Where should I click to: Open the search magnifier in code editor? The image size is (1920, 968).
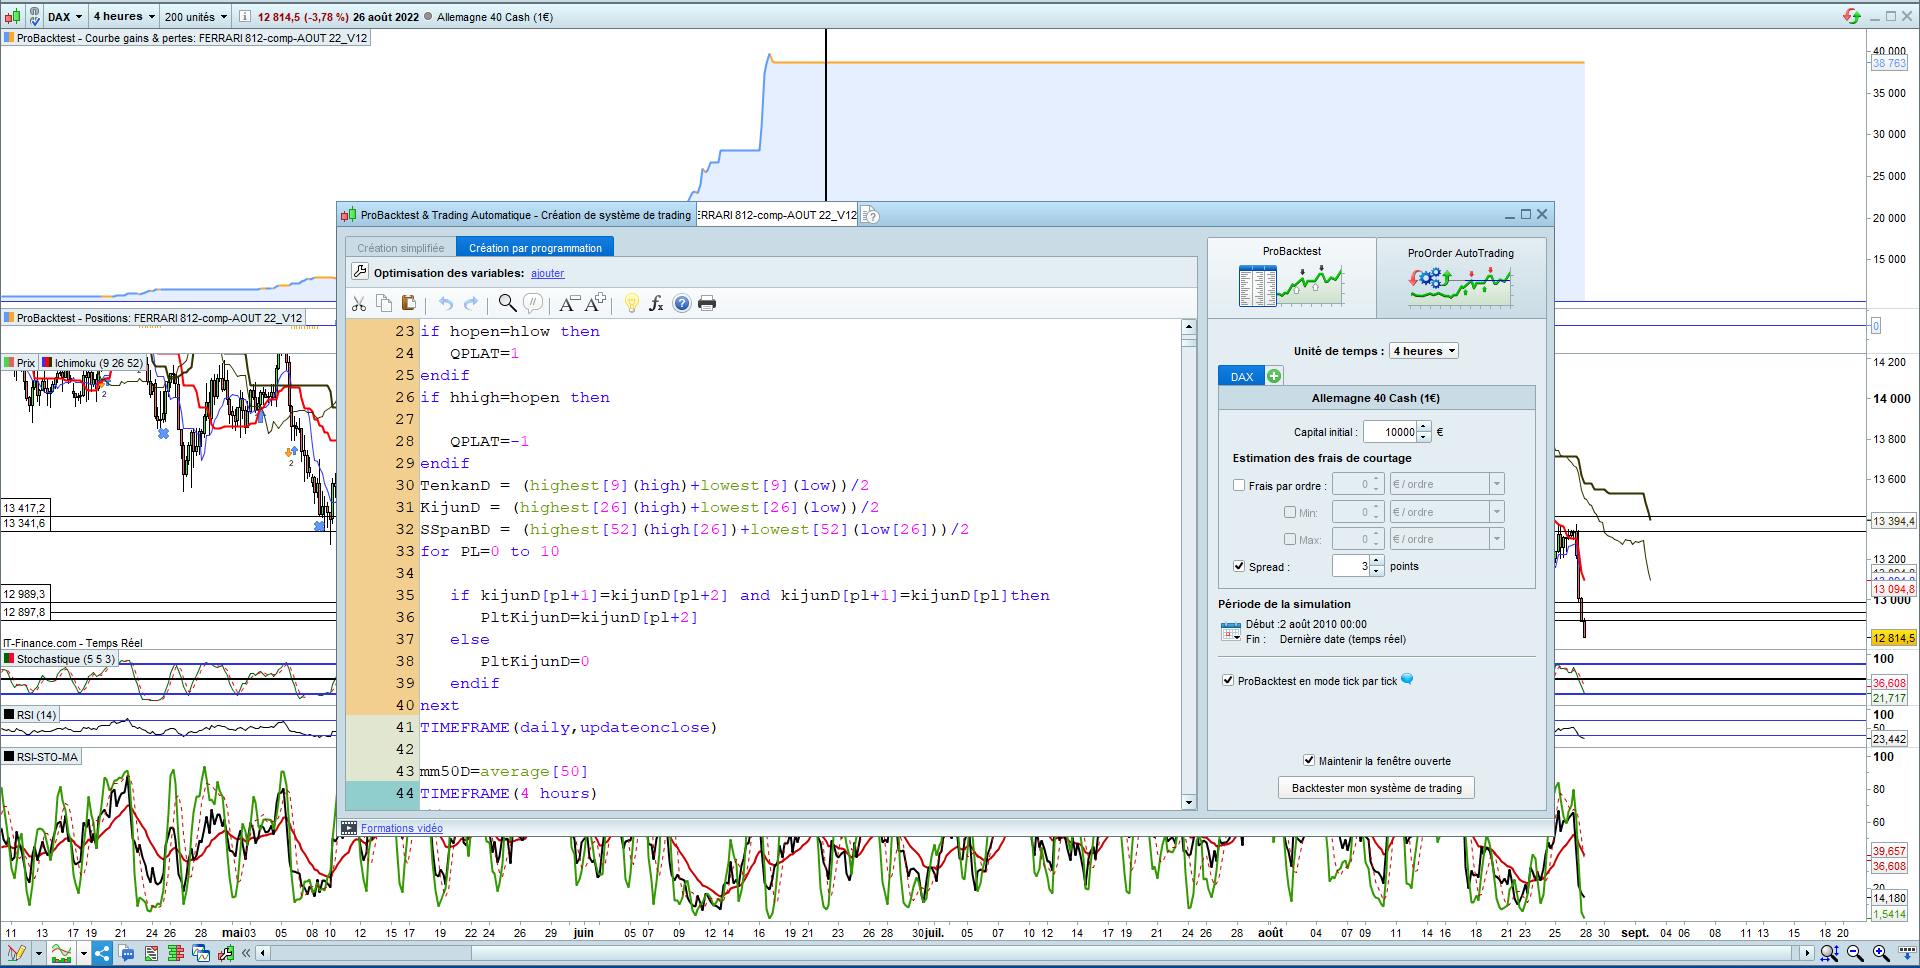[x=507, y=303]
